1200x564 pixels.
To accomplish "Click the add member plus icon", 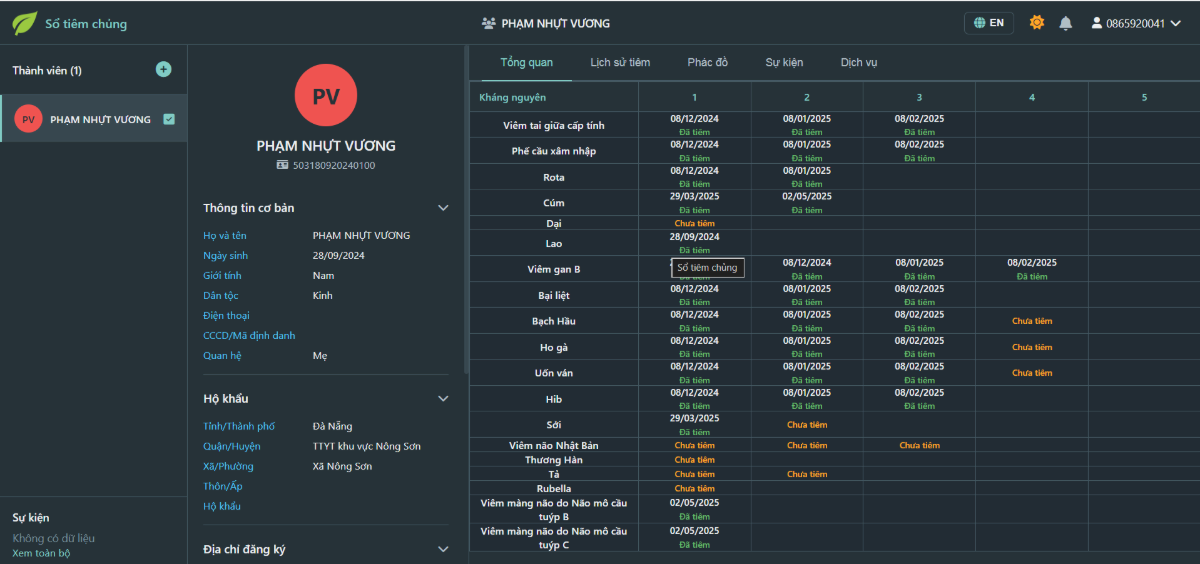I will pos(164,69).
